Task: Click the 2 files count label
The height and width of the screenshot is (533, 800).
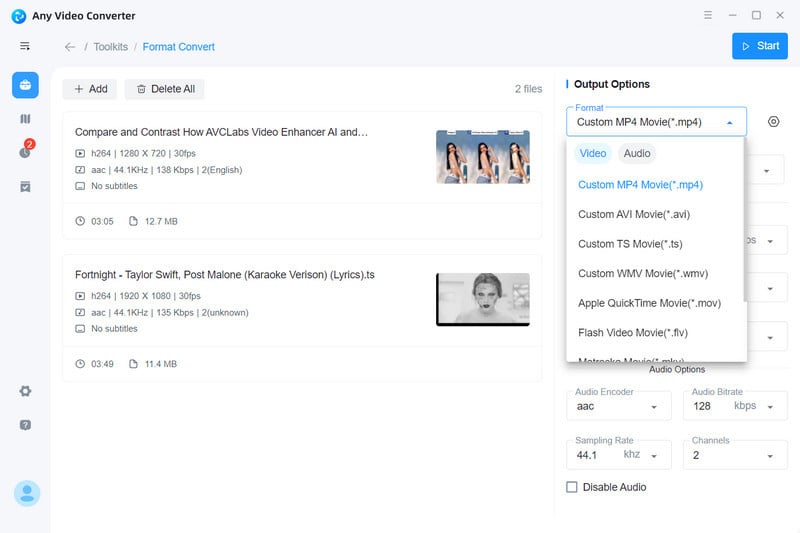Action: pos(528,89)
